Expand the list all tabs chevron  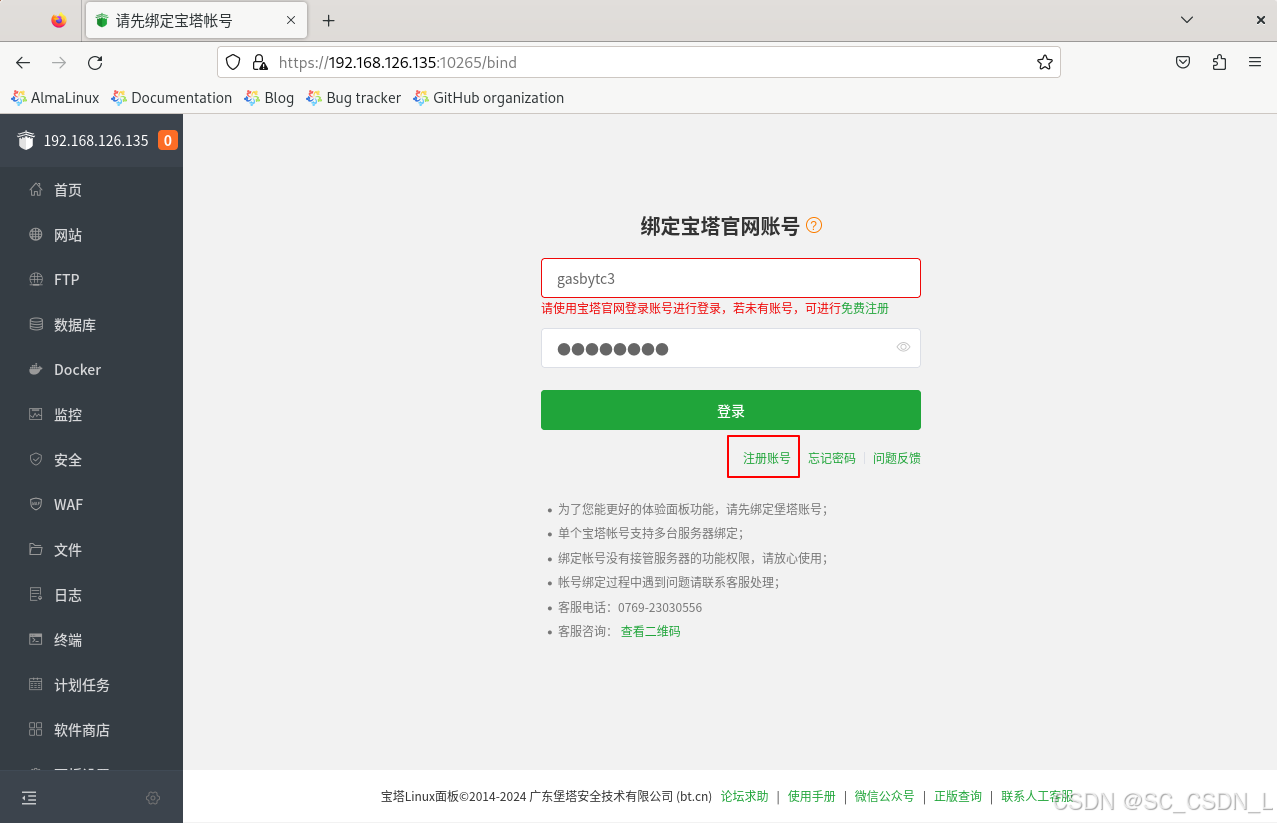pyautogui.click(x=1187, y=20)
